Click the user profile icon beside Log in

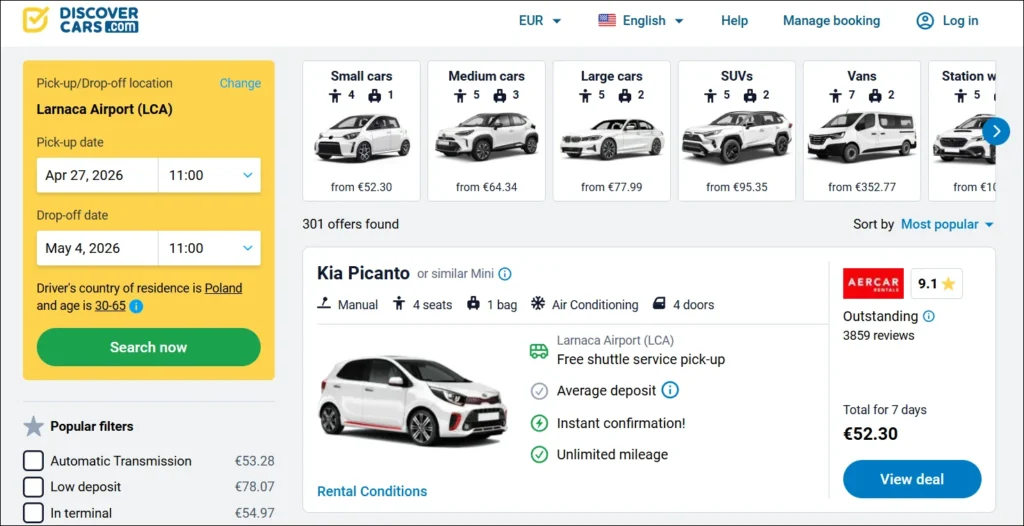point(925,21)
